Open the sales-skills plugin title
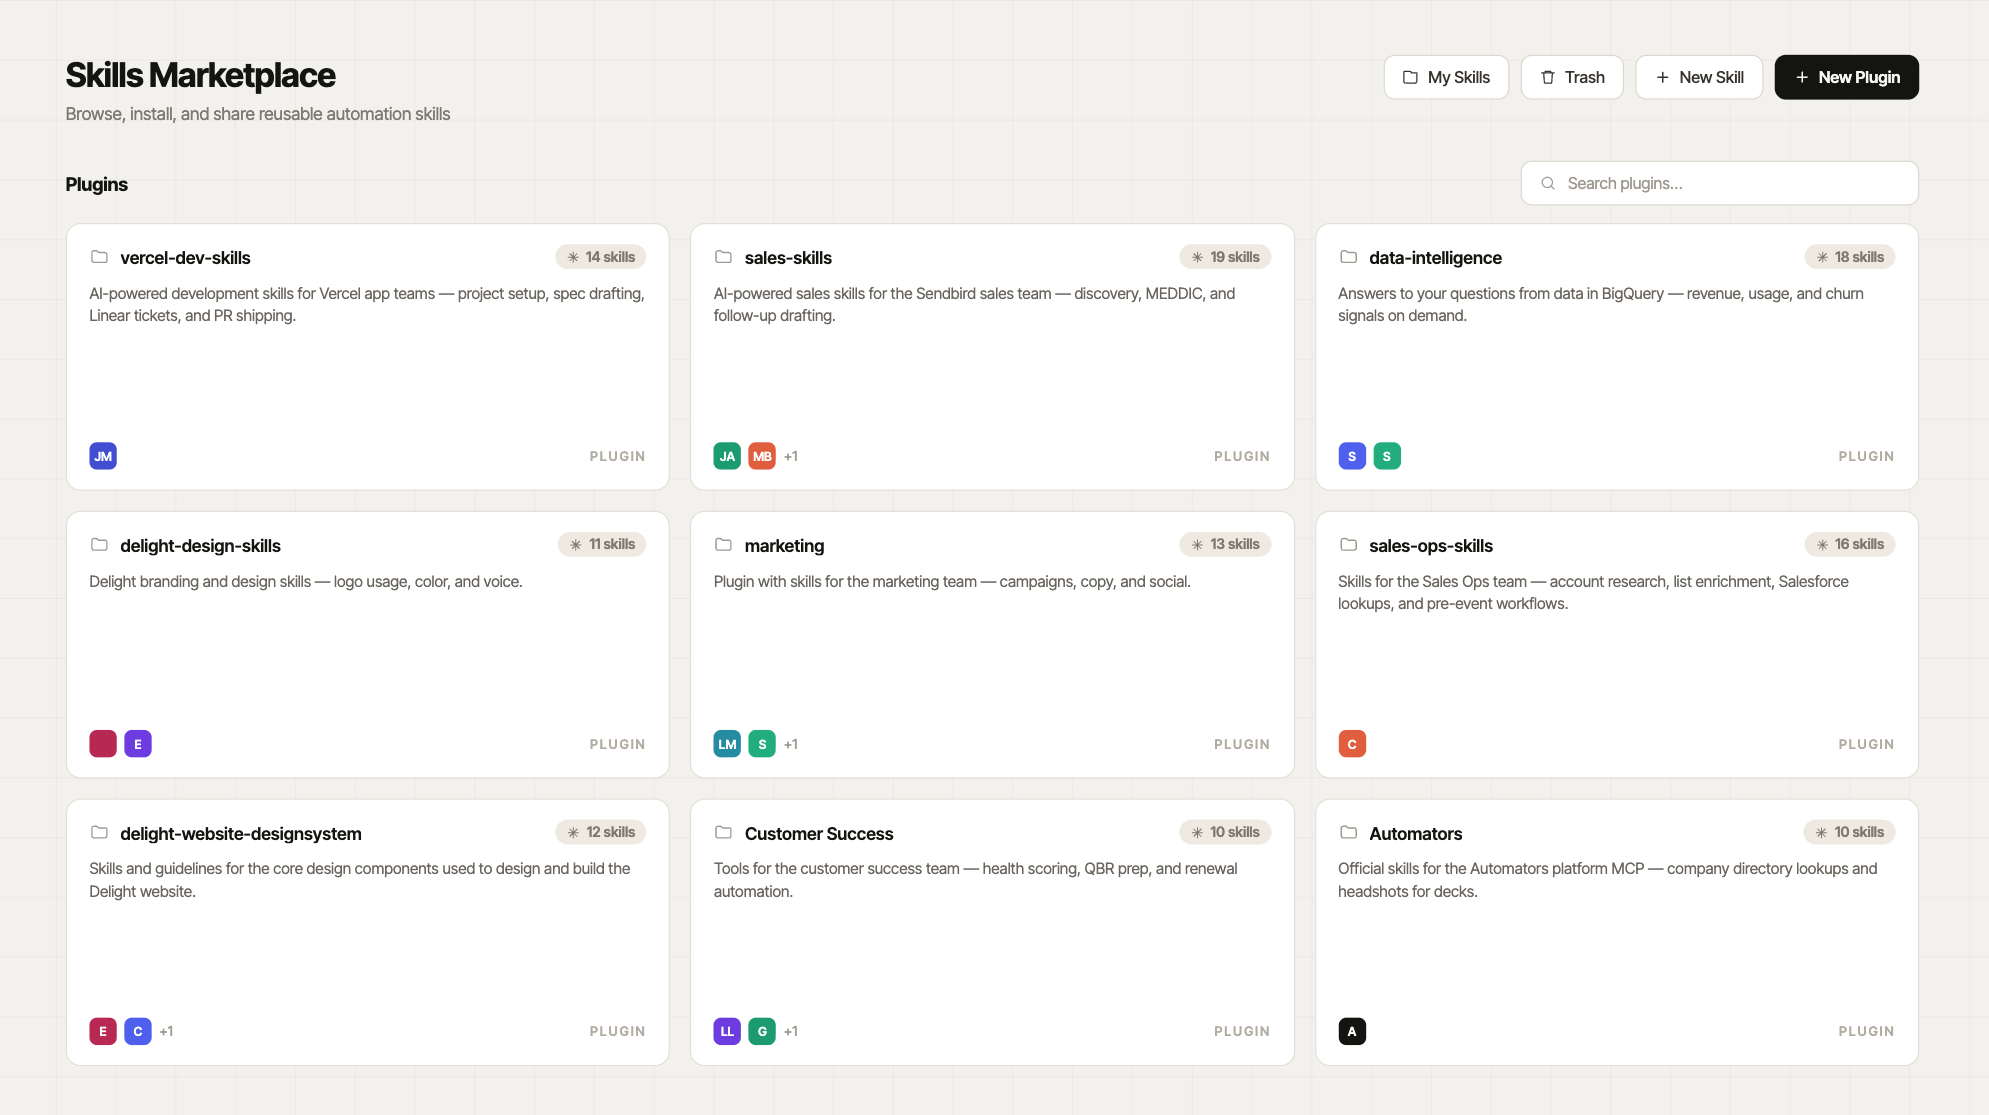The height and width of the screenshot is (1115, 1989). (x=788, y=258)
